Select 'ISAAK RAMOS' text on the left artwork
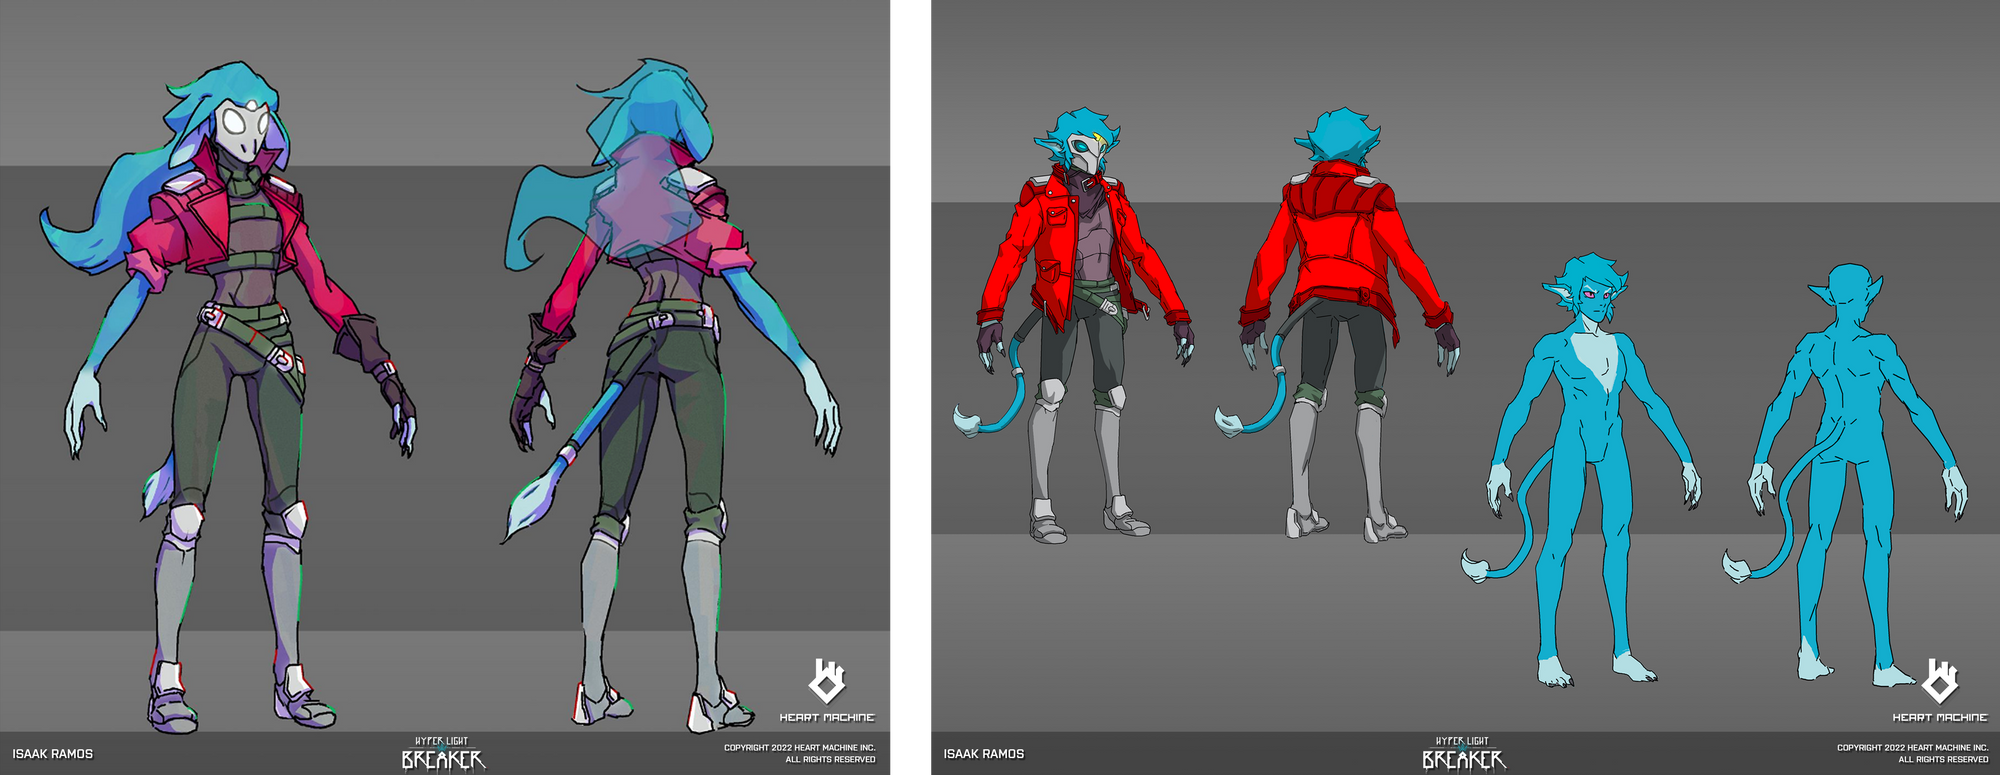2000x775 pixels. pos(53,754)
